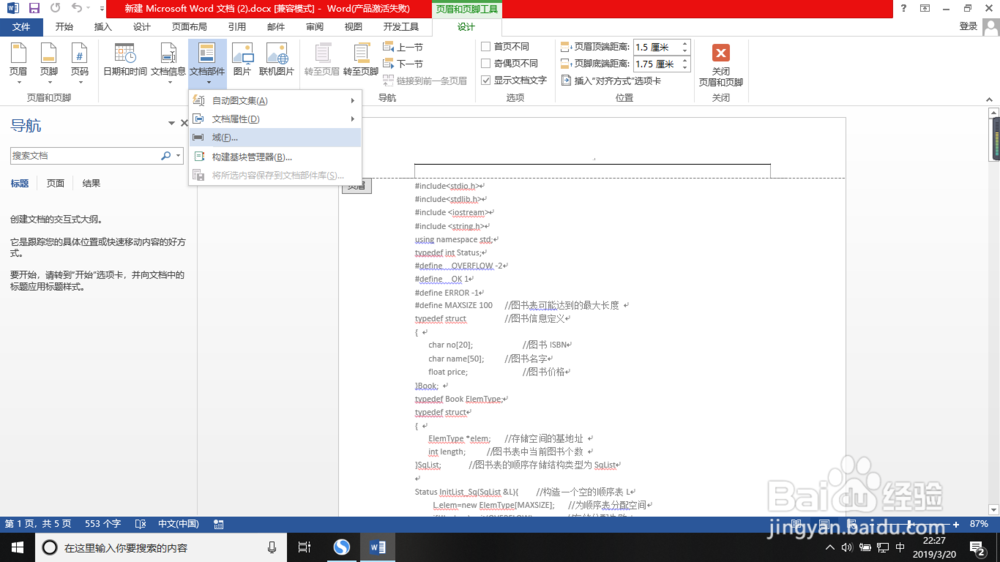
Task: Switch to Insert (插入) tab
Action: [x=103, y=27]
